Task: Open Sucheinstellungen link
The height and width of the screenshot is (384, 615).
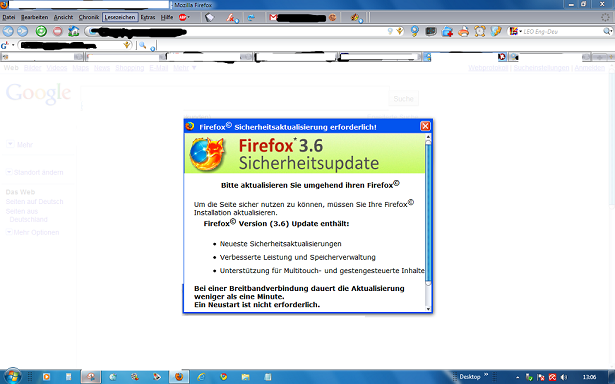Action: (x=541, y=68)
